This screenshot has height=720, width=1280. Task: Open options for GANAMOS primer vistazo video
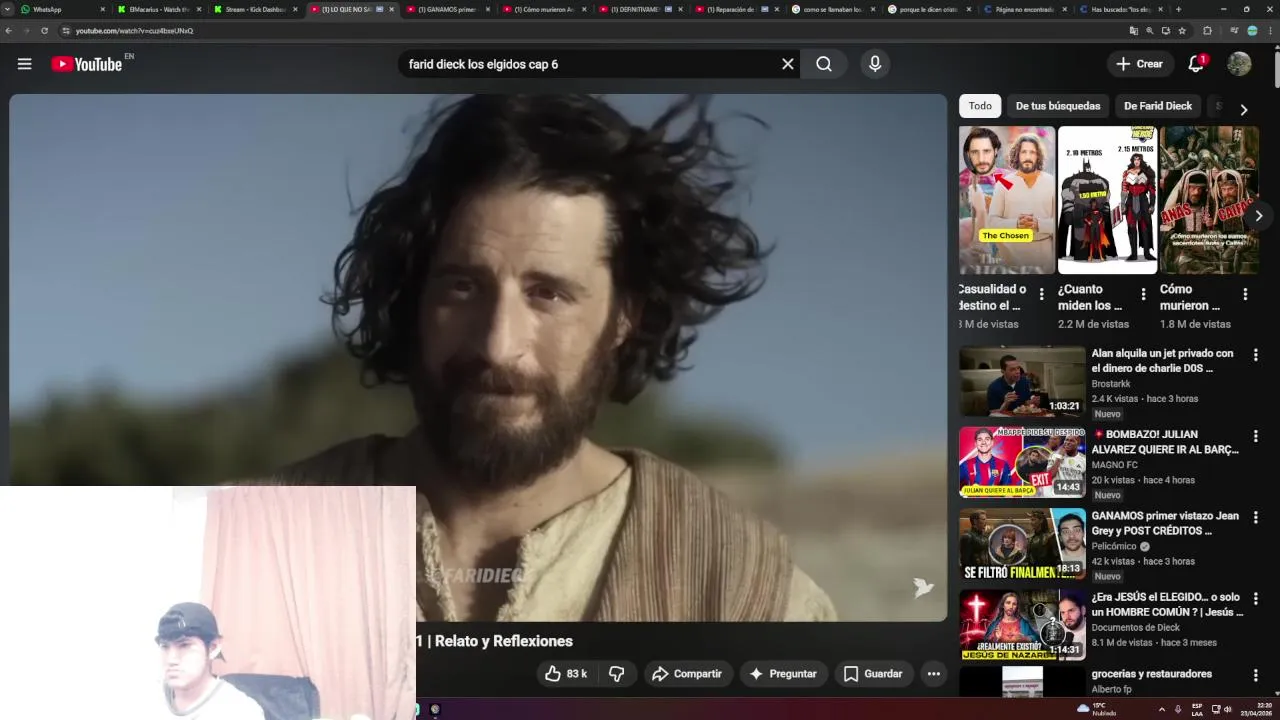click(1255, 518)
